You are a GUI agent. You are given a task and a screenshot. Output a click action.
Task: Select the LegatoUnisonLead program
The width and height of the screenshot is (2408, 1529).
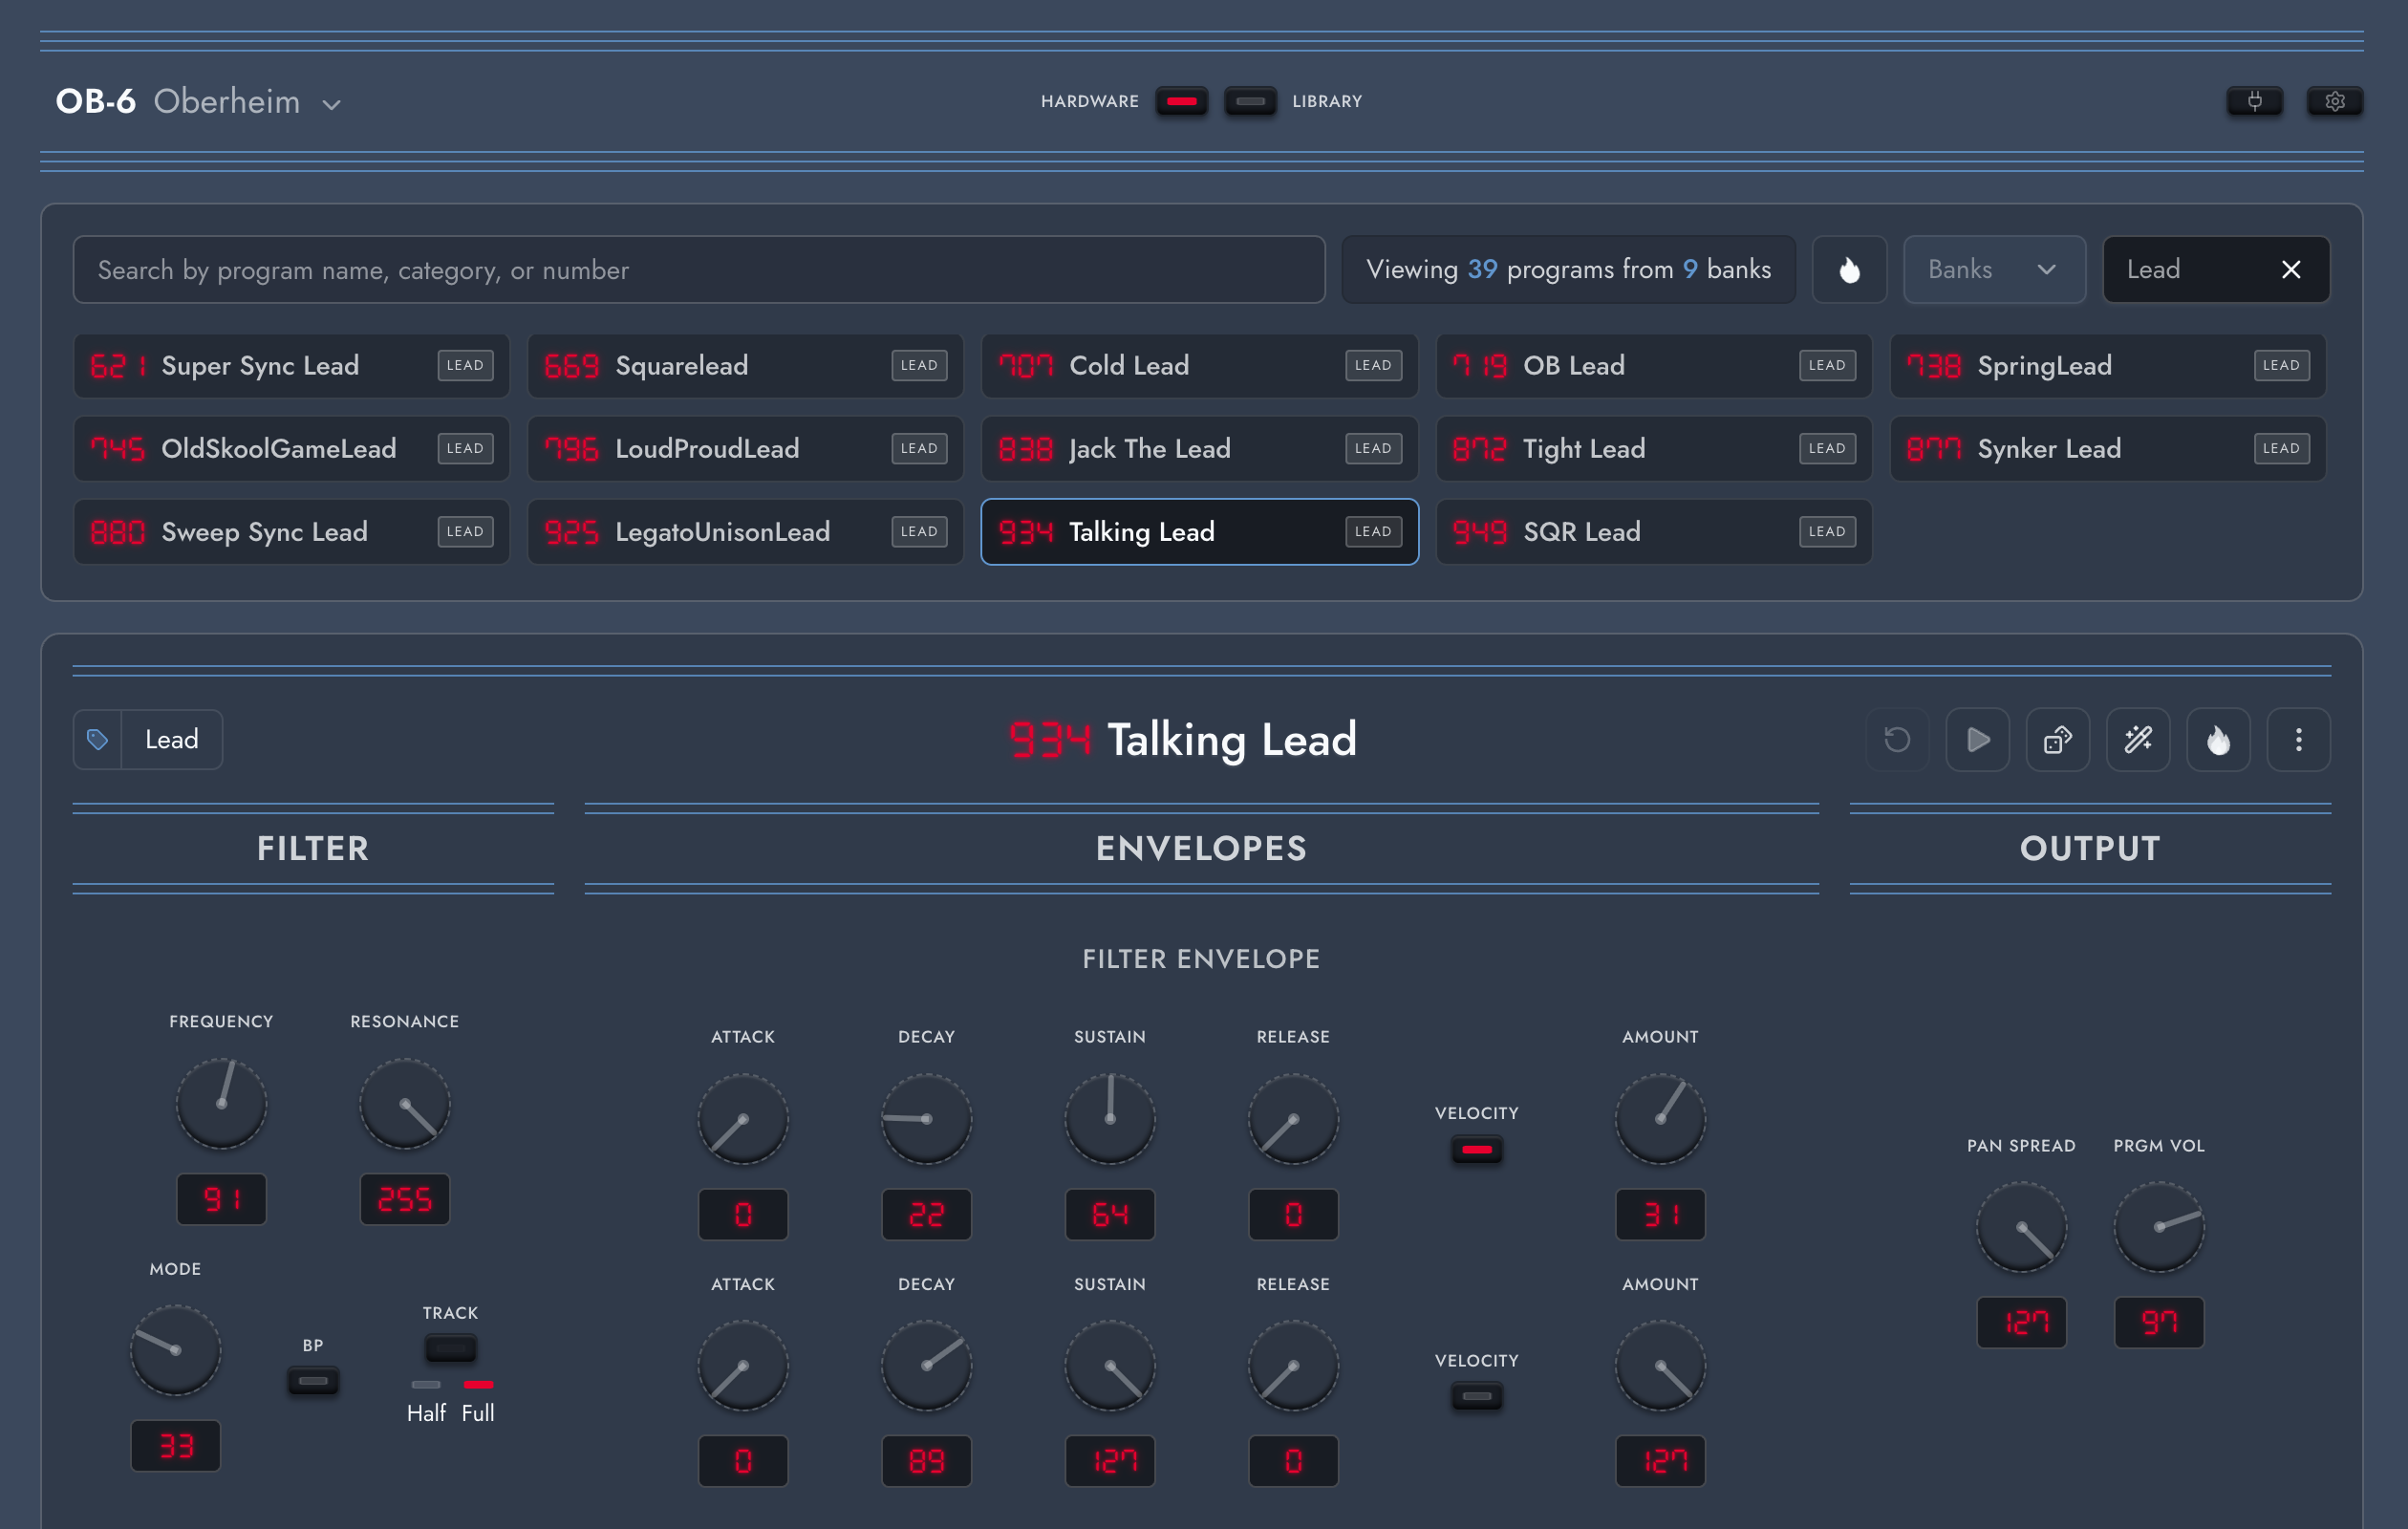pyautogui.click(x=745, y=531)
